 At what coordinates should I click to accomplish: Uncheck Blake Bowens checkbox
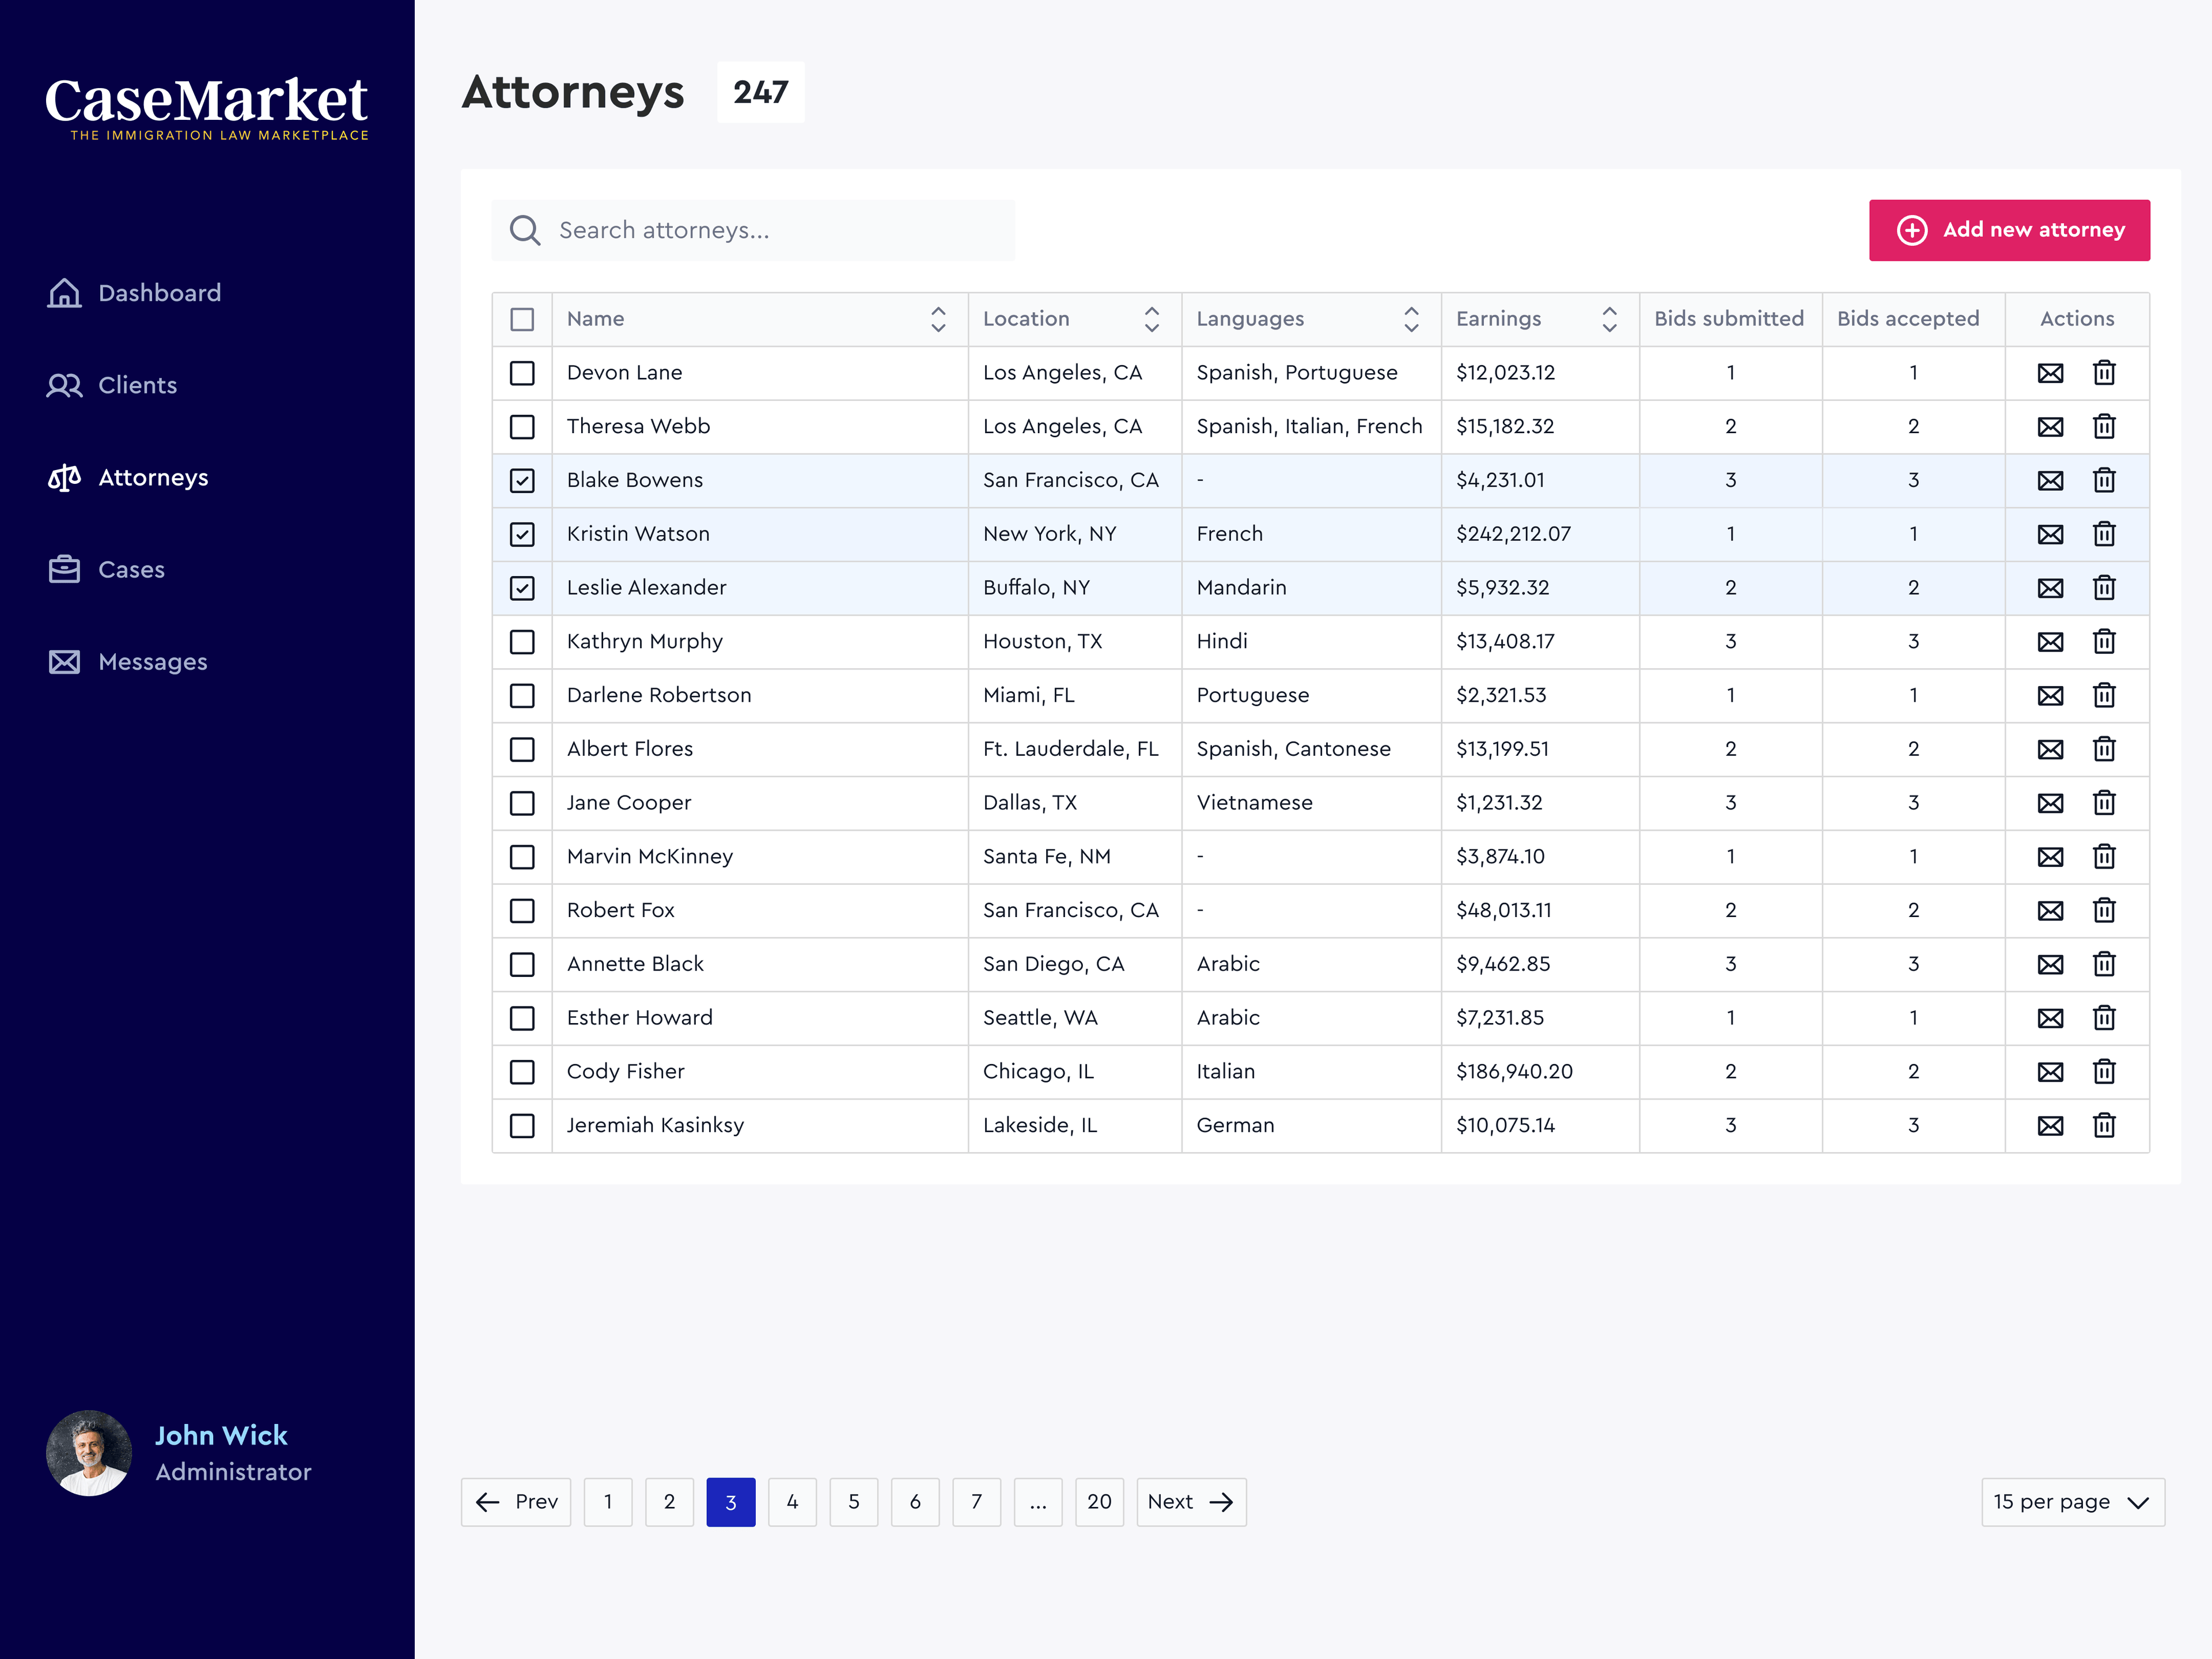[522, 481]
